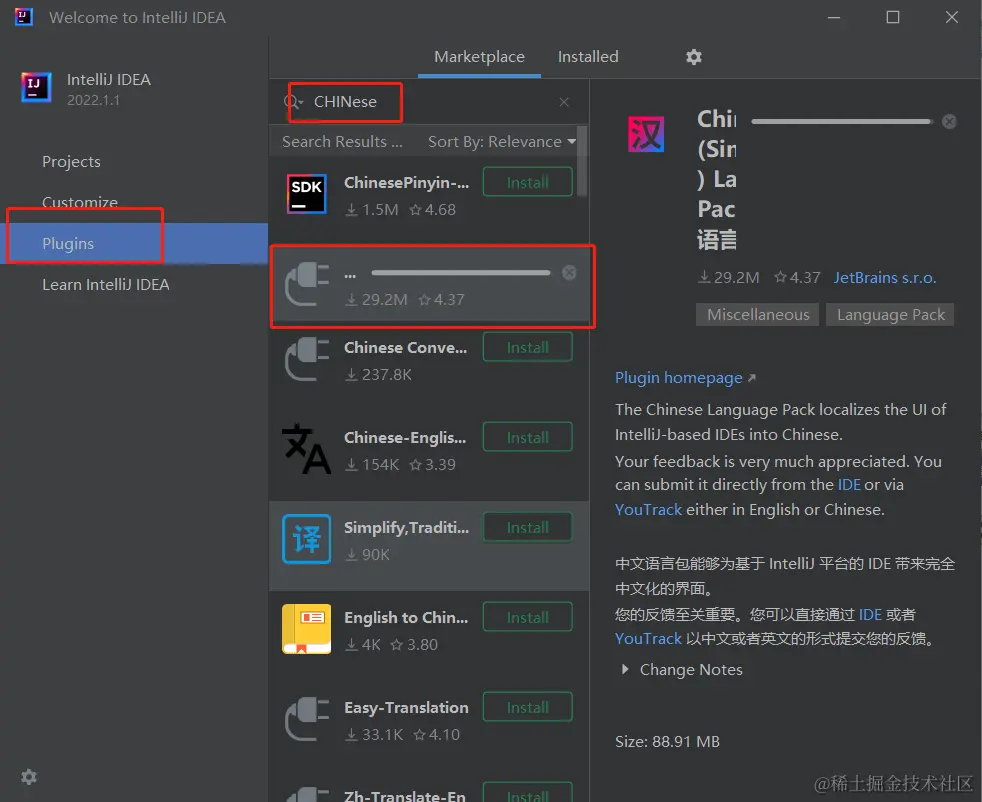This screenshot has width=982, height=802.
Task: Select the Simplify,Traditi... plugin name
Action: 406,528
